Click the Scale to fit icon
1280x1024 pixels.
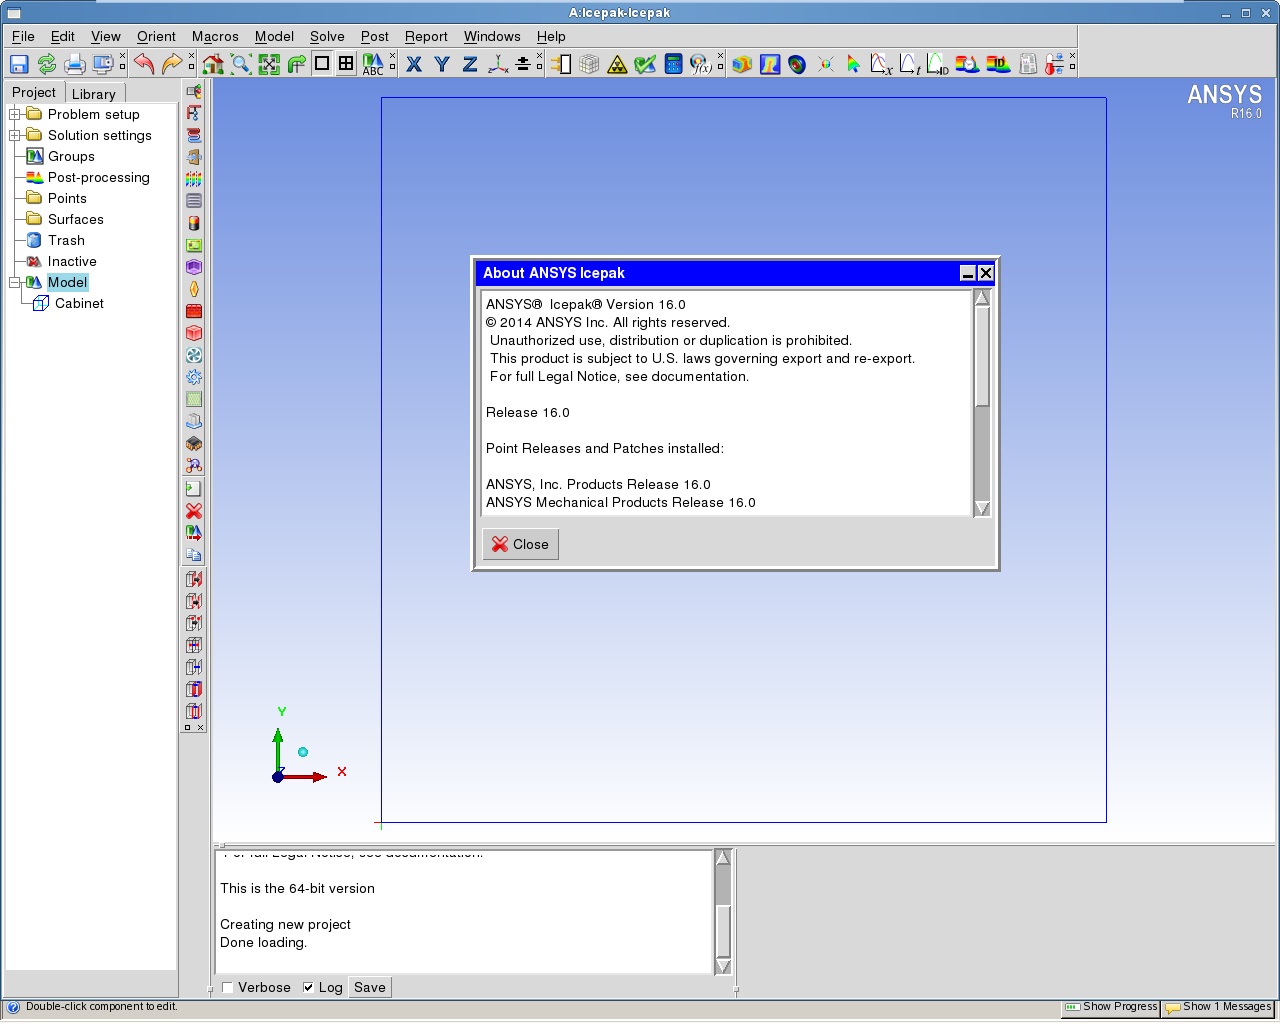click(268, 64)
